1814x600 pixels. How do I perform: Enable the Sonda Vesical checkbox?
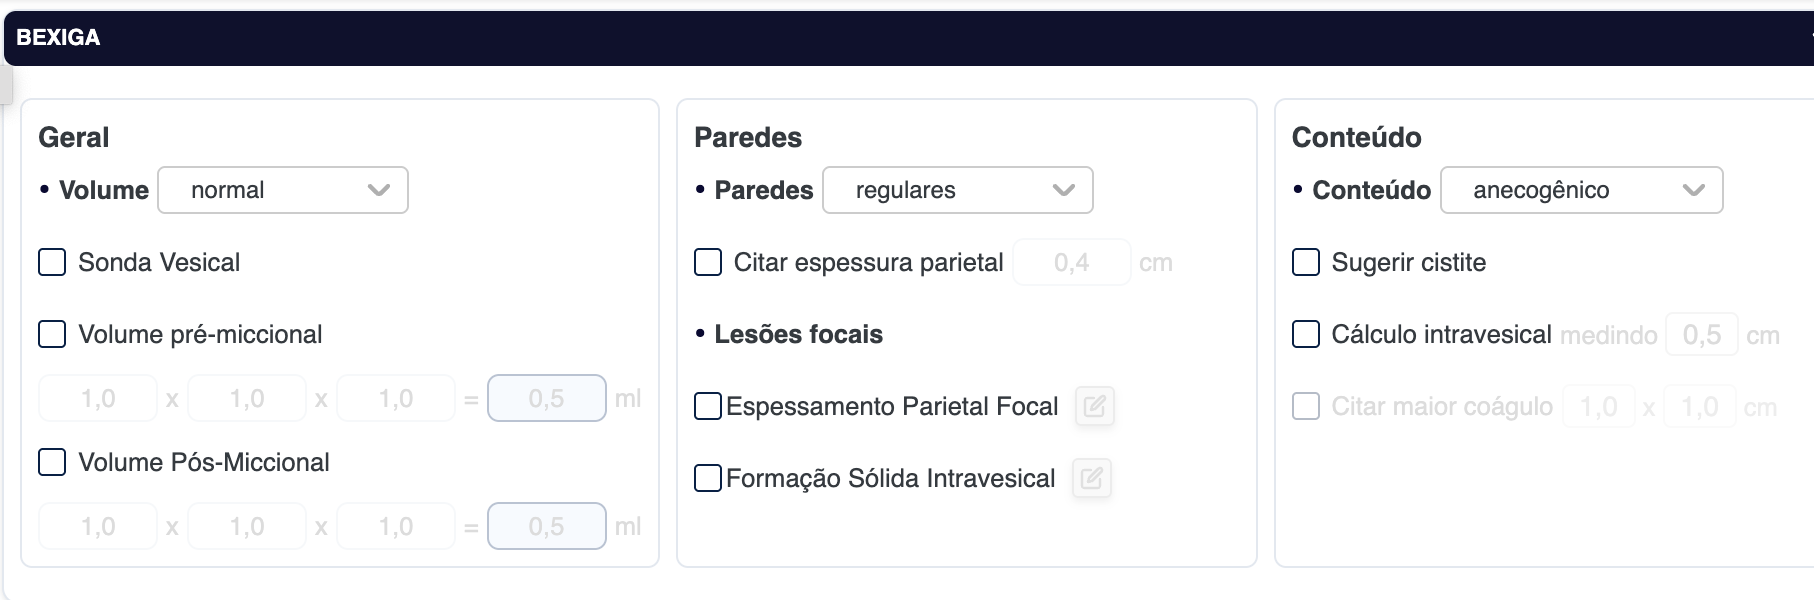click(x=52, y=262)
